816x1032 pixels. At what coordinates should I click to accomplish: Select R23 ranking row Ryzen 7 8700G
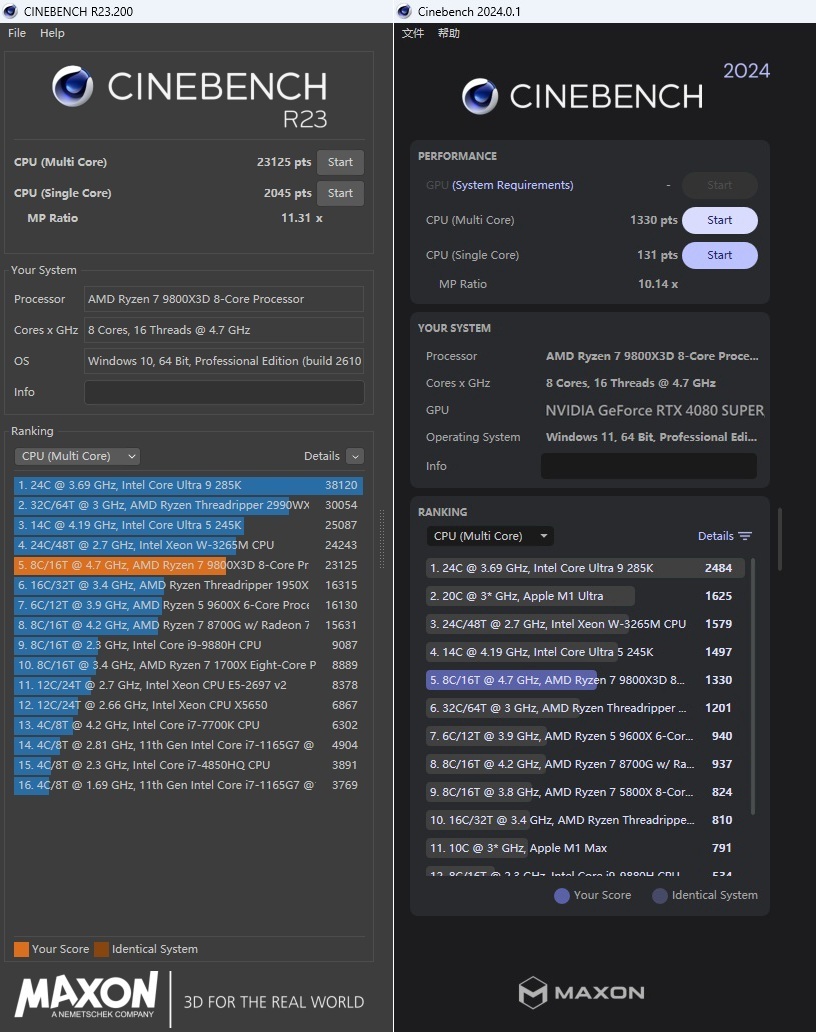pos(188,625)
